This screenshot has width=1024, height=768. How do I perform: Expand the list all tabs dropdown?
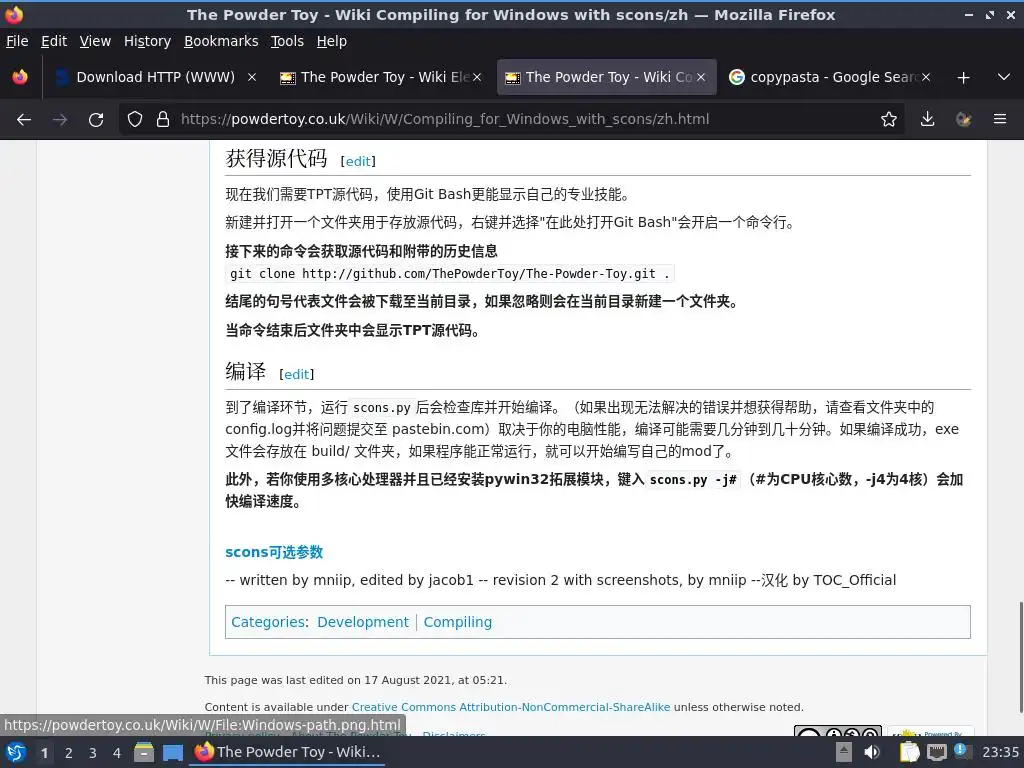pyautogui.click(x=1004, y=77)
